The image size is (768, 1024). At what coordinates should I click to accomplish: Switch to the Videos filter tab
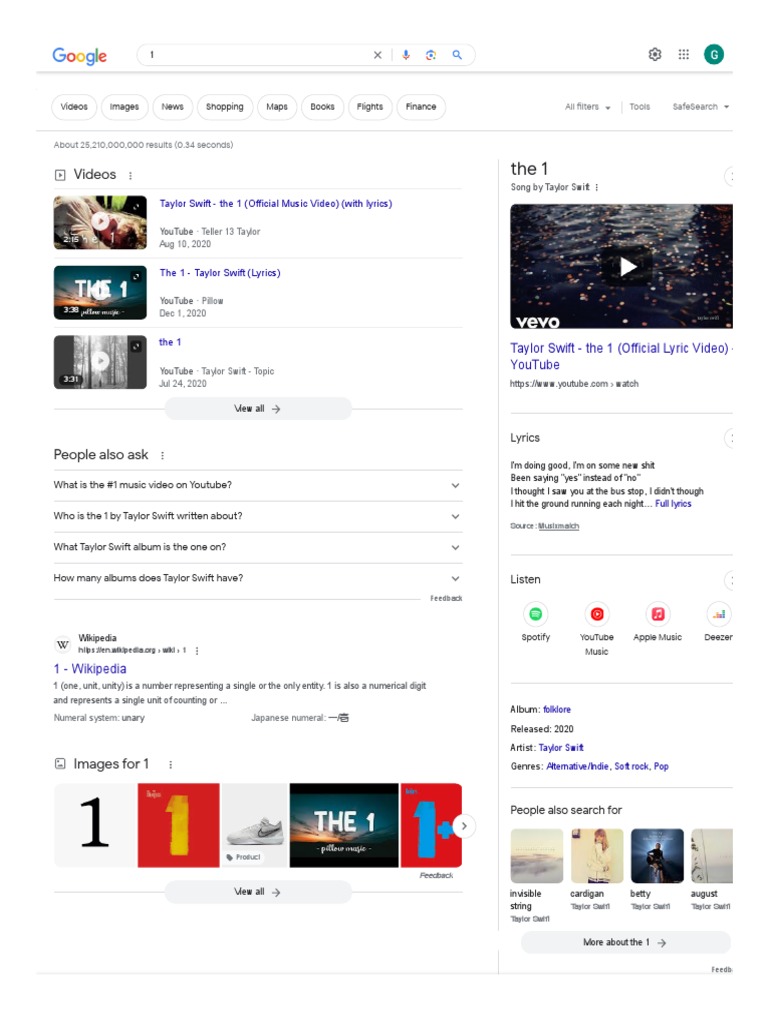click(74, 106)
